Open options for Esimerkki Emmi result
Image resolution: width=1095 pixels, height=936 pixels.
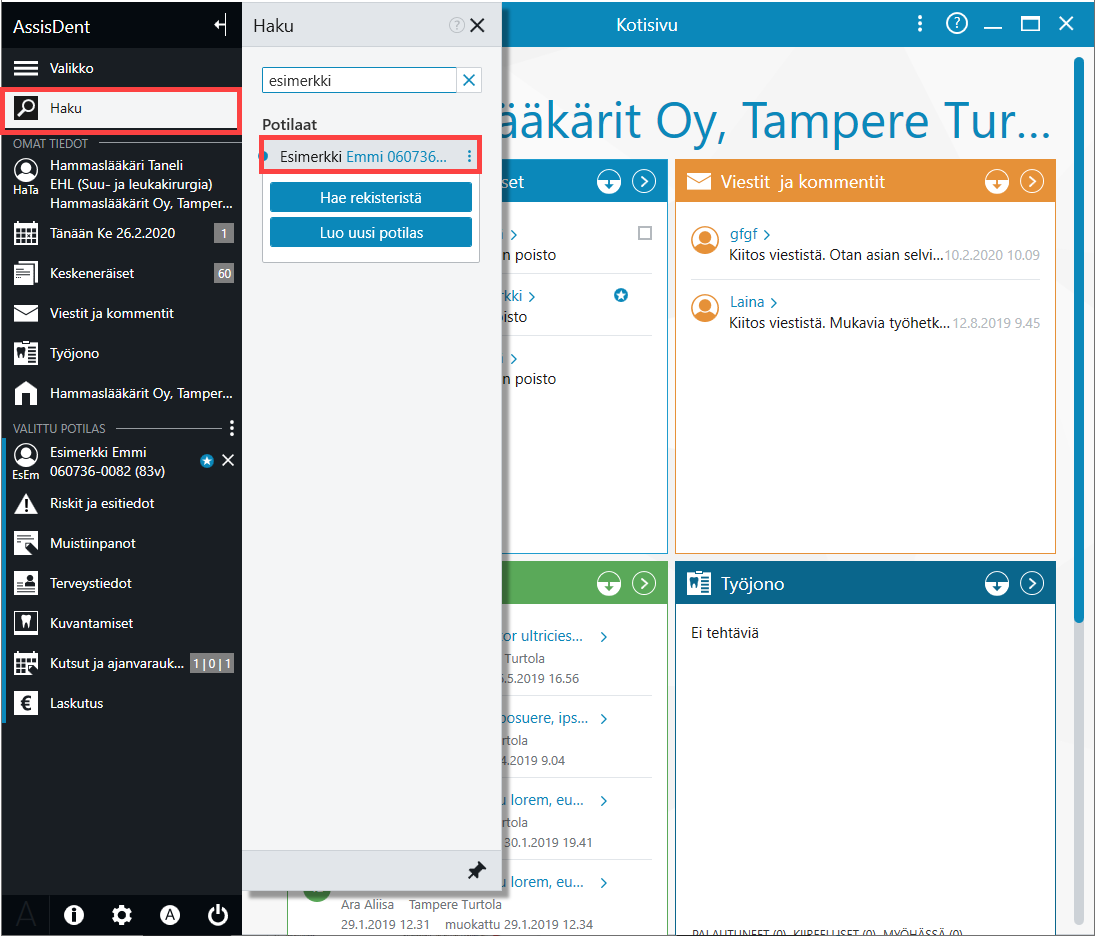(x=469, y=156)
